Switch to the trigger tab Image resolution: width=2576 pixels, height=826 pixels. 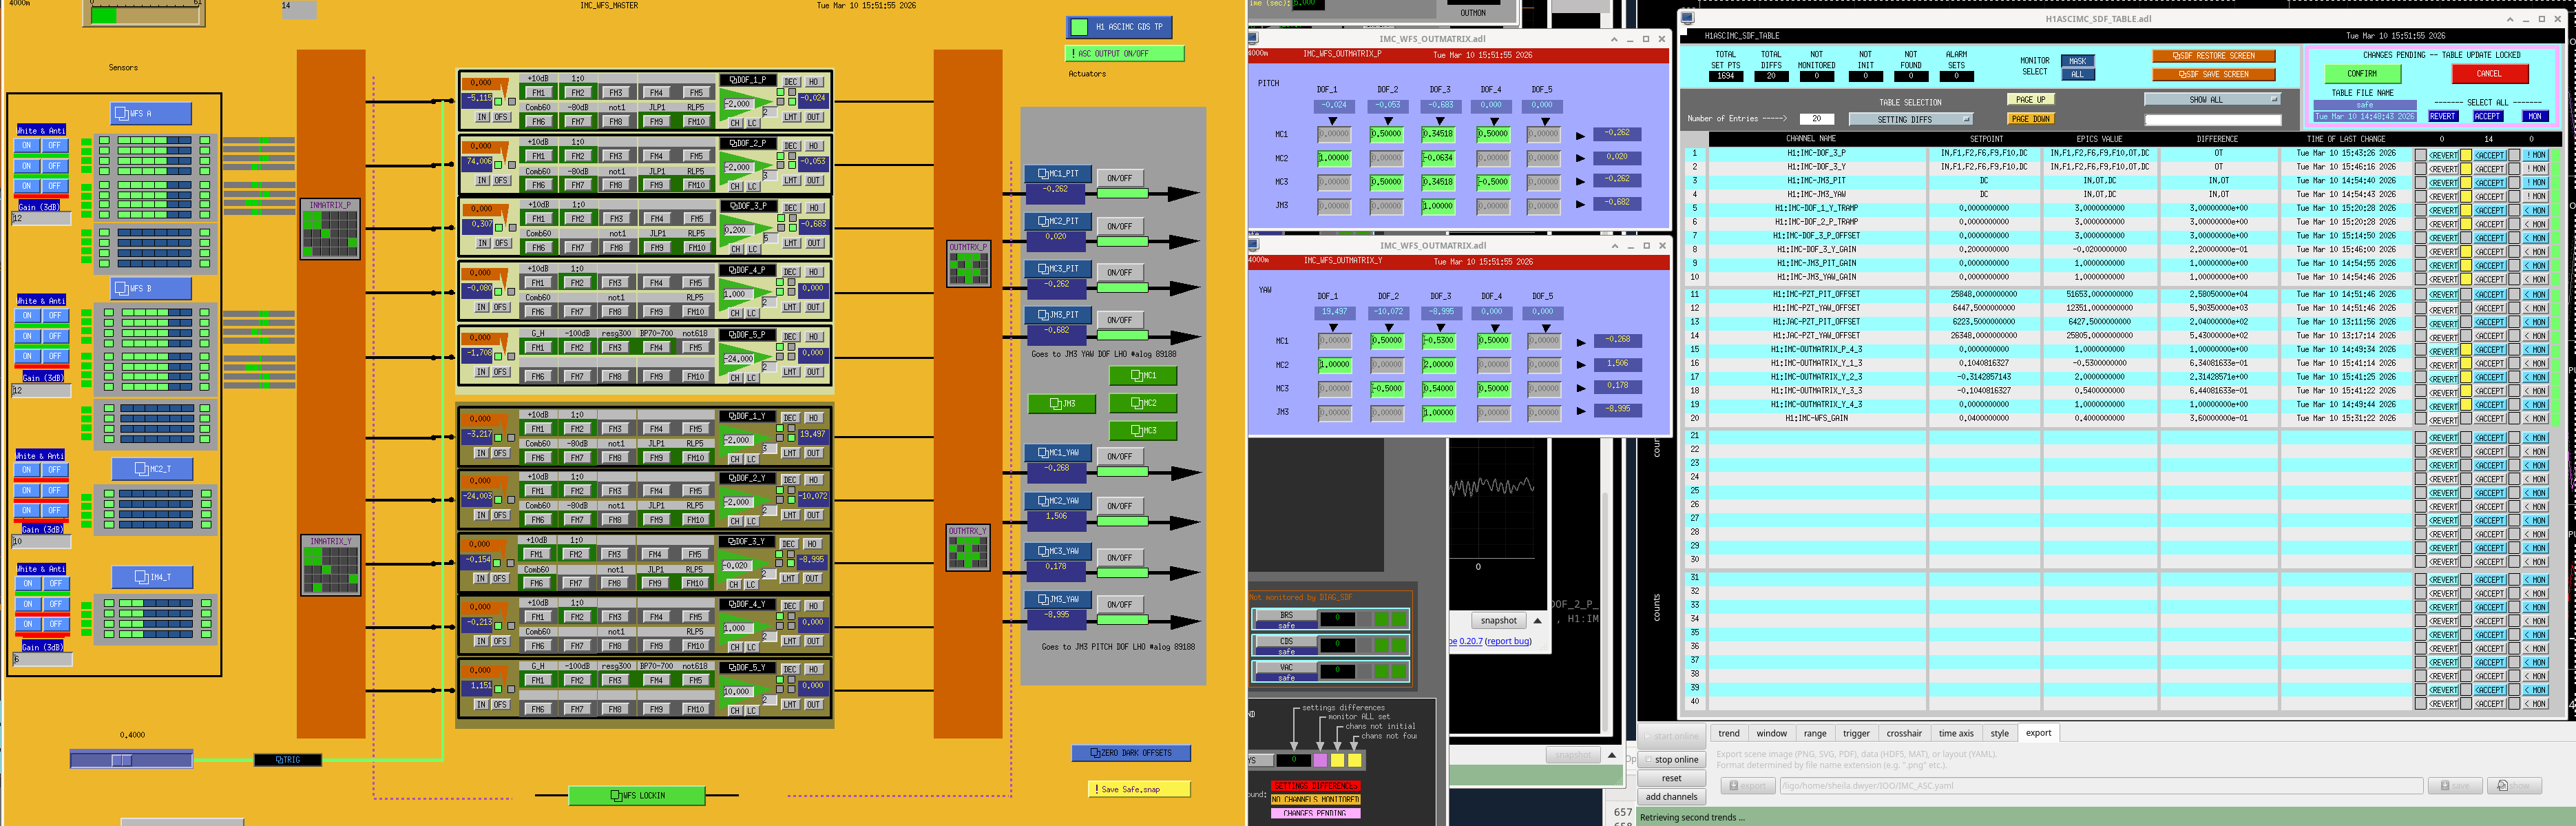[1856, 733]
